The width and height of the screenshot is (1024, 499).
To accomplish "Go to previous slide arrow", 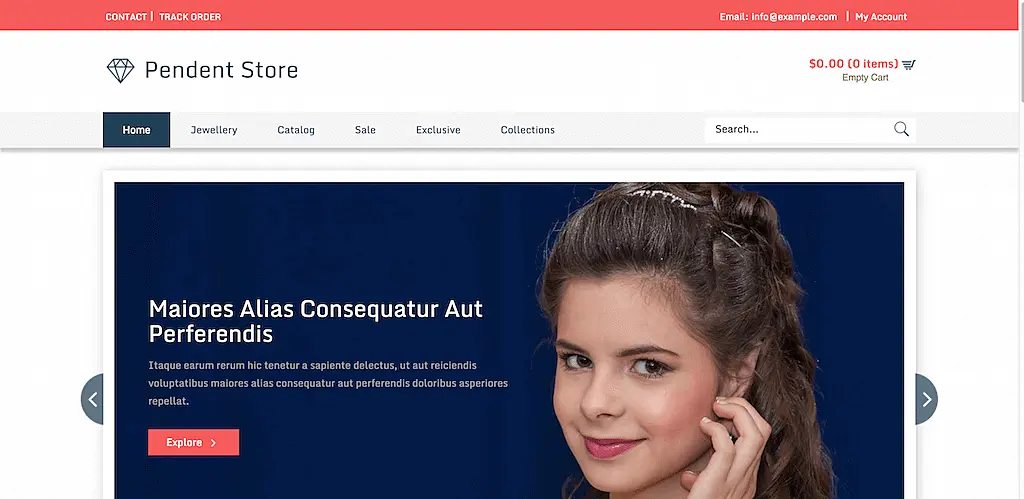I will tap(92, 399).
